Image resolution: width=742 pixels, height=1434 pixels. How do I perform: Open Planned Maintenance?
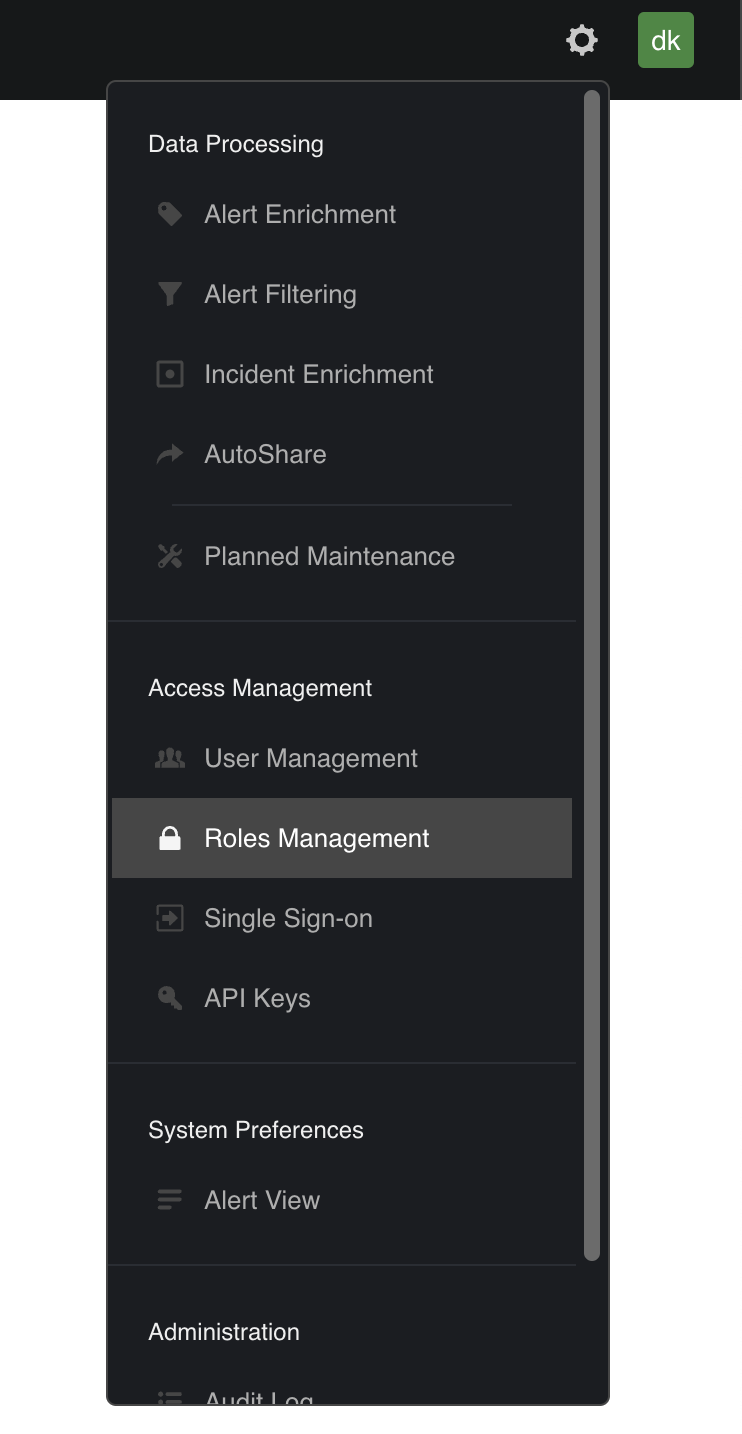[x=329, y=555]
